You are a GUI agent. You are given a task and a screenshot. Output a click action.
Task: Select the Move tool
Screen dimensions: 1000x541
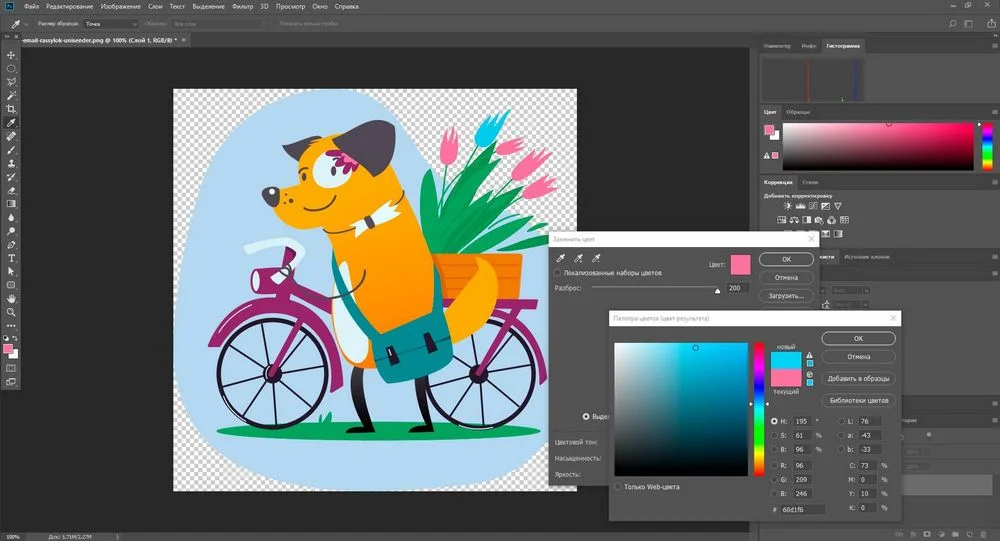point(11,55)
